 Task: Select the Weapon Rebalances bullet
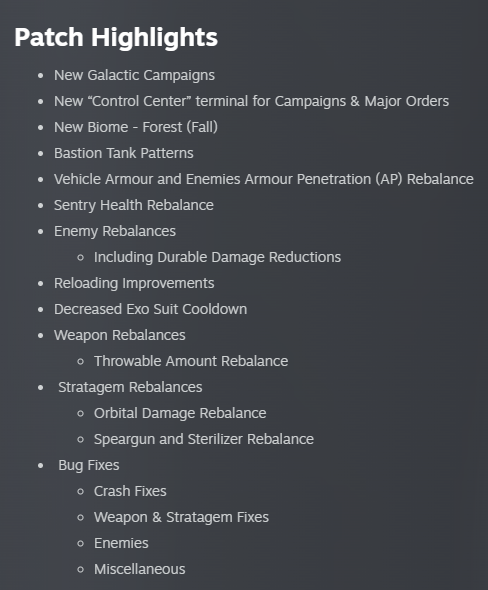point(120,335)
